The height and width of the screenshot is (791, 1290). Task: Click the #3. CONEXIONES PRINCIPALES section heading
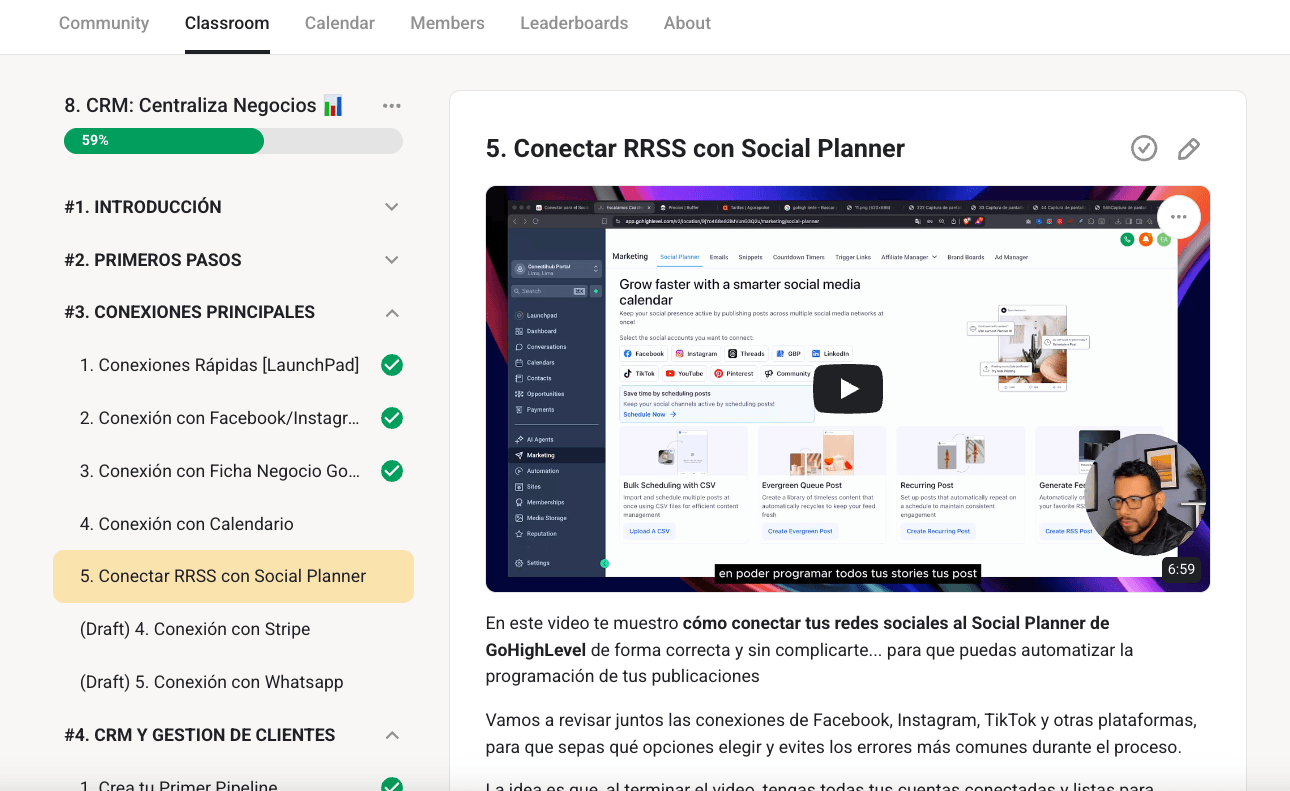190,312
